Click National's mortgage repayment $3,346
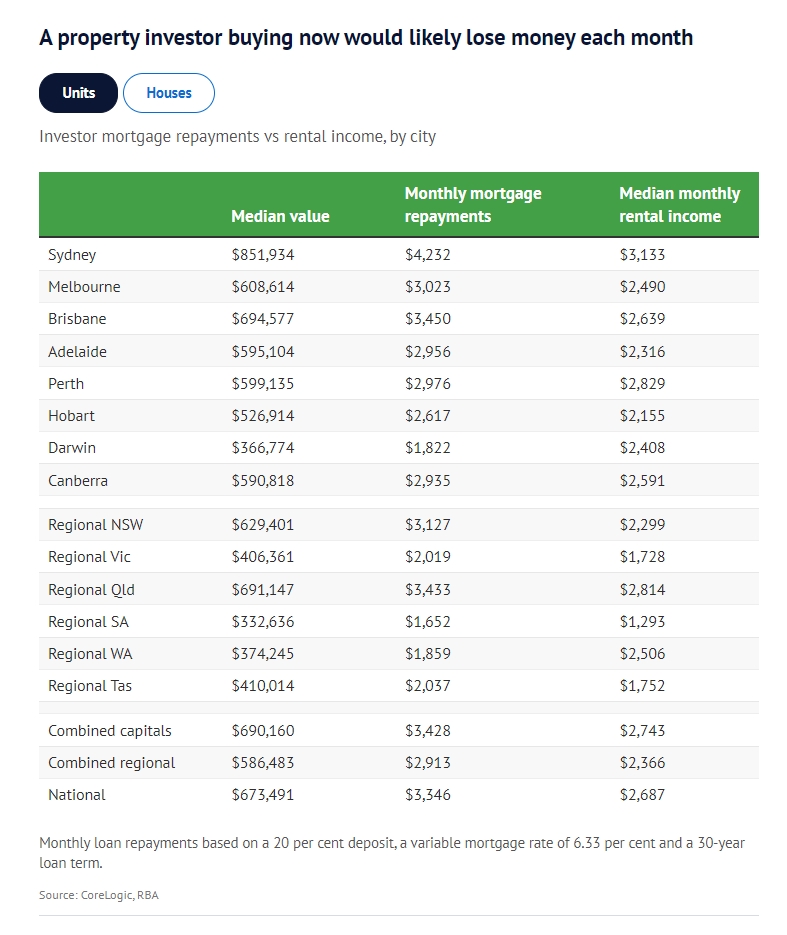Viewport: 787px width, 935px height. 428,795
